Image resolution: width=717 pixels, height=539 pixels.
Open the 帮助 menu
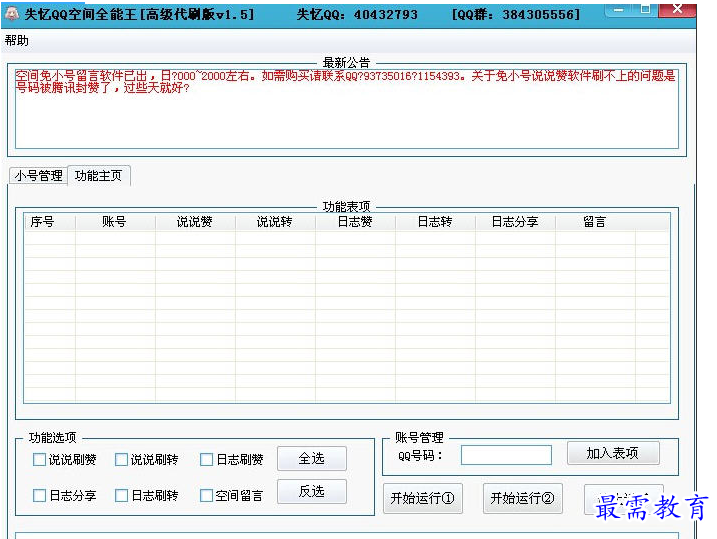pos(17,41)
